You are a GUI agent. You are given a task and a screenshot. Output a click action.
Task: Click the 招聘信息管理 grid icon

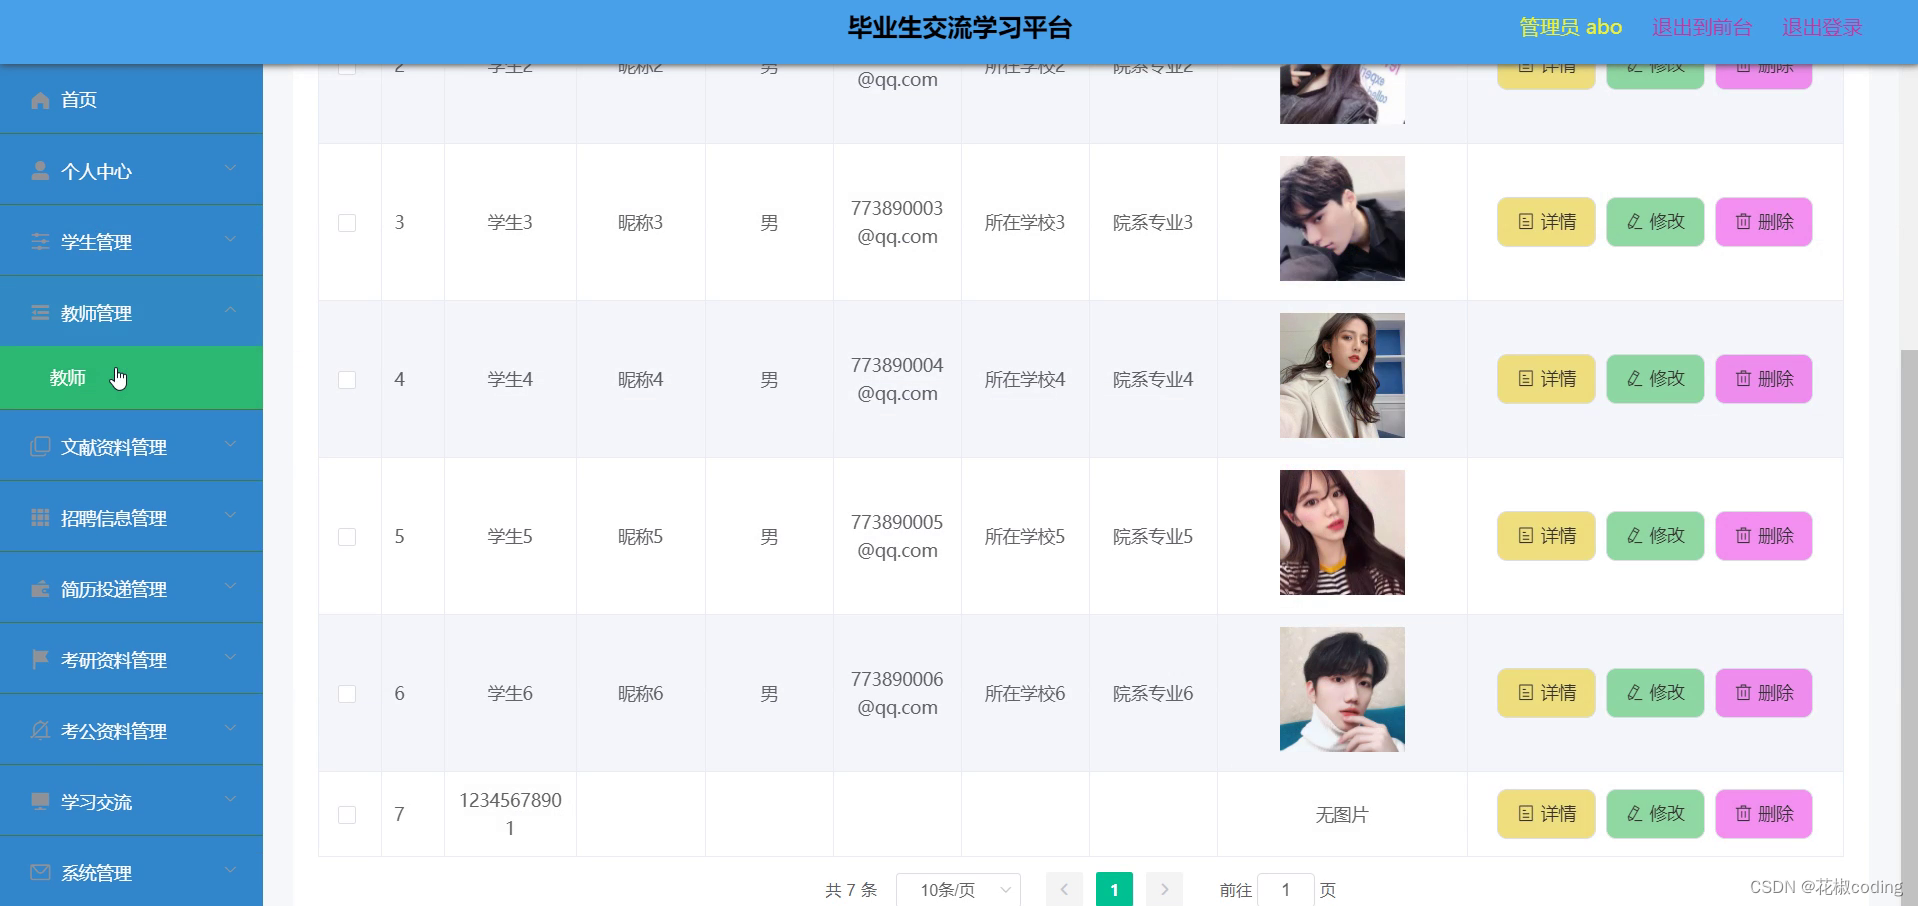tap(40, 518)
